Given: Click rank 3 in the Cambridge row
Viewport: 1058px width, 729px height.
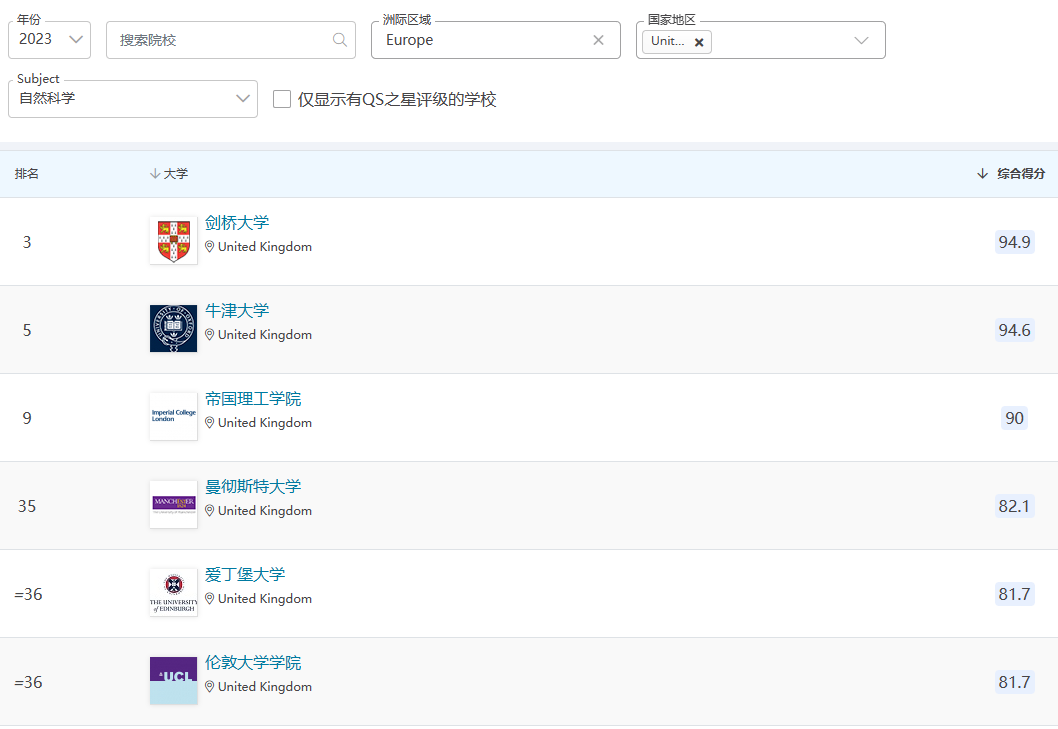Looking at the screenshot, I should 27,242.
